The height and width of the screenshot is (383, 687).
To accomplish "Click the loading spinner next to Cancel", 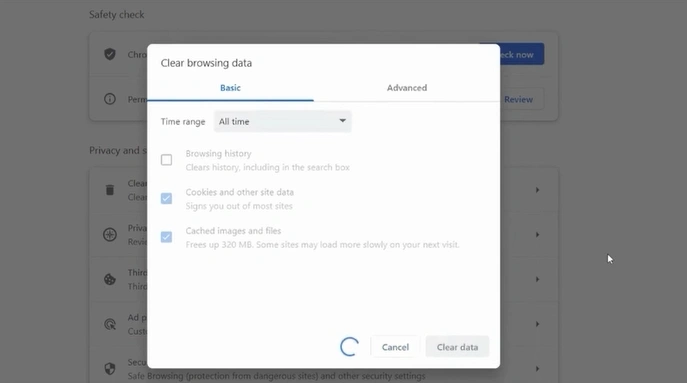I will (x=349, y=347).
